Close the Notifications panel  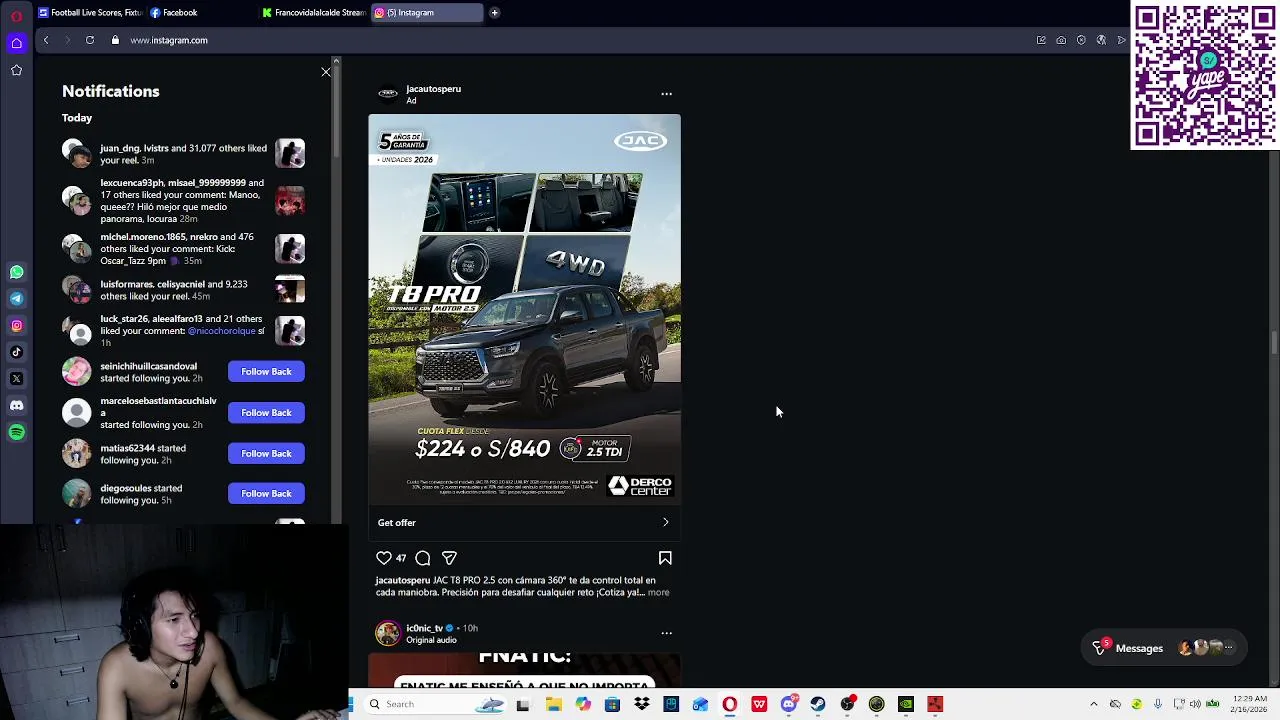click(326, 72)
